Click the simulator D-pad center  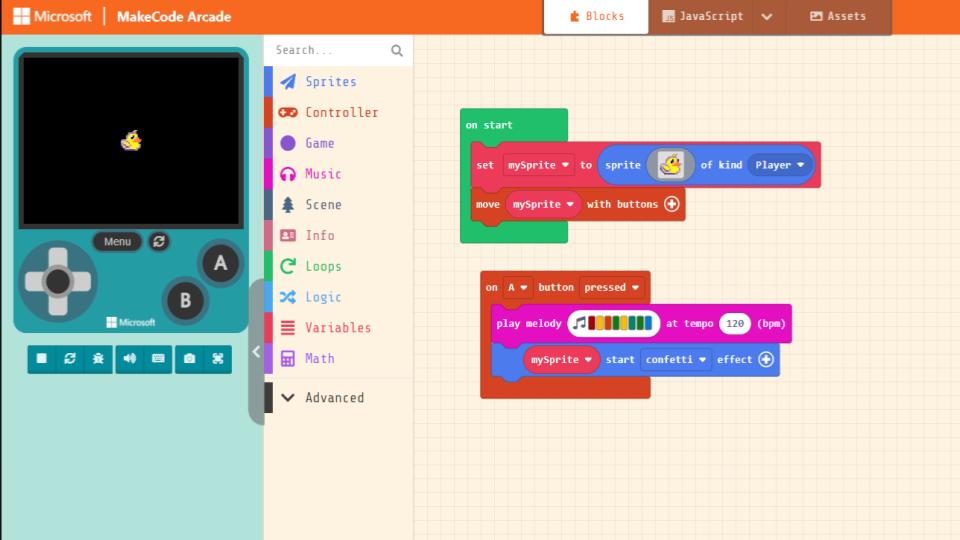(58, 282)
